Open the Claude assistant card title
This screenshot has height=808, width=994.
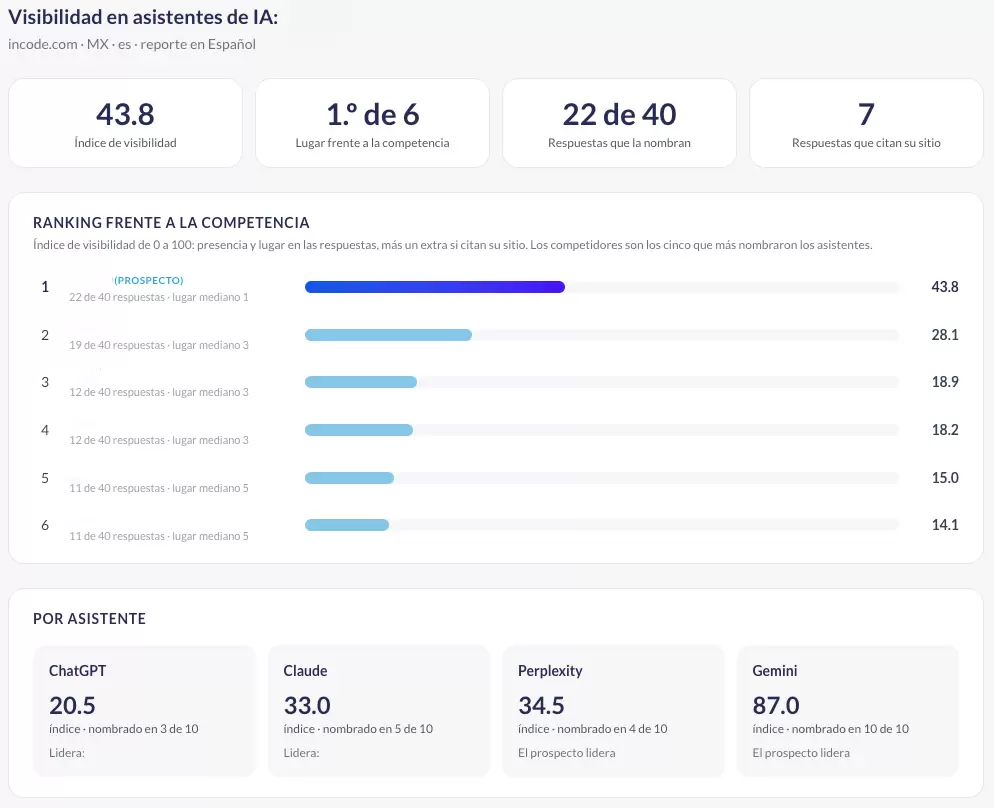point(305,671)
